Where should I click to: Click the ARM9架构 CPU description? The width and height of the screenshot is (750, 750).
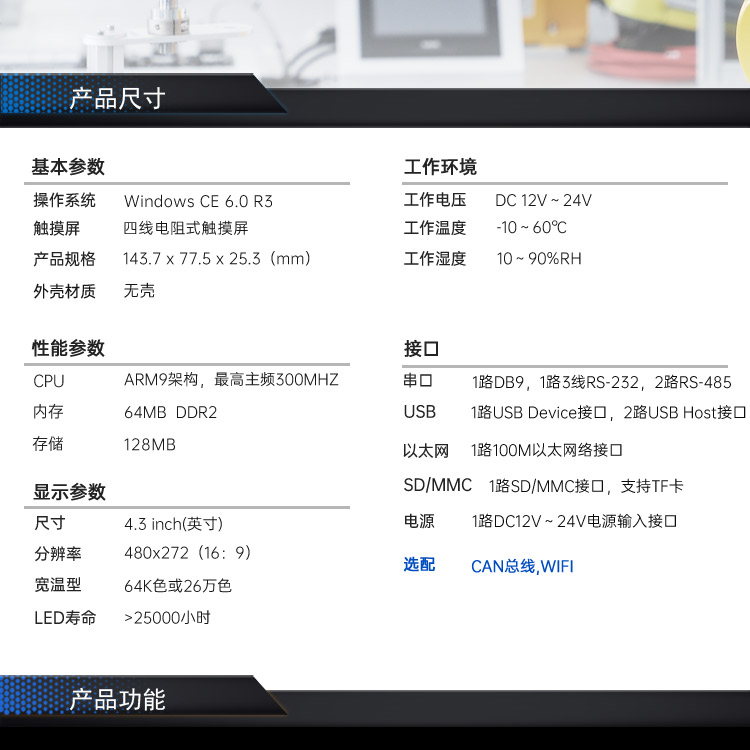pos(231,380)
